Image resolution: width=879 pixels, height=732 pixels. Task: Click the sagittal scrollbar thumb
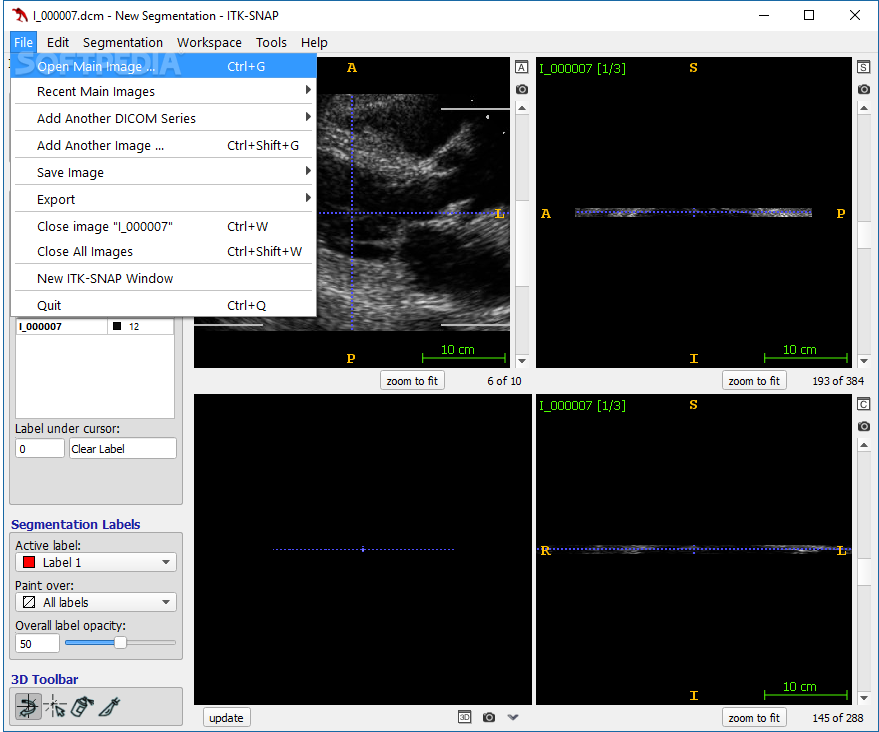(864, 235)
